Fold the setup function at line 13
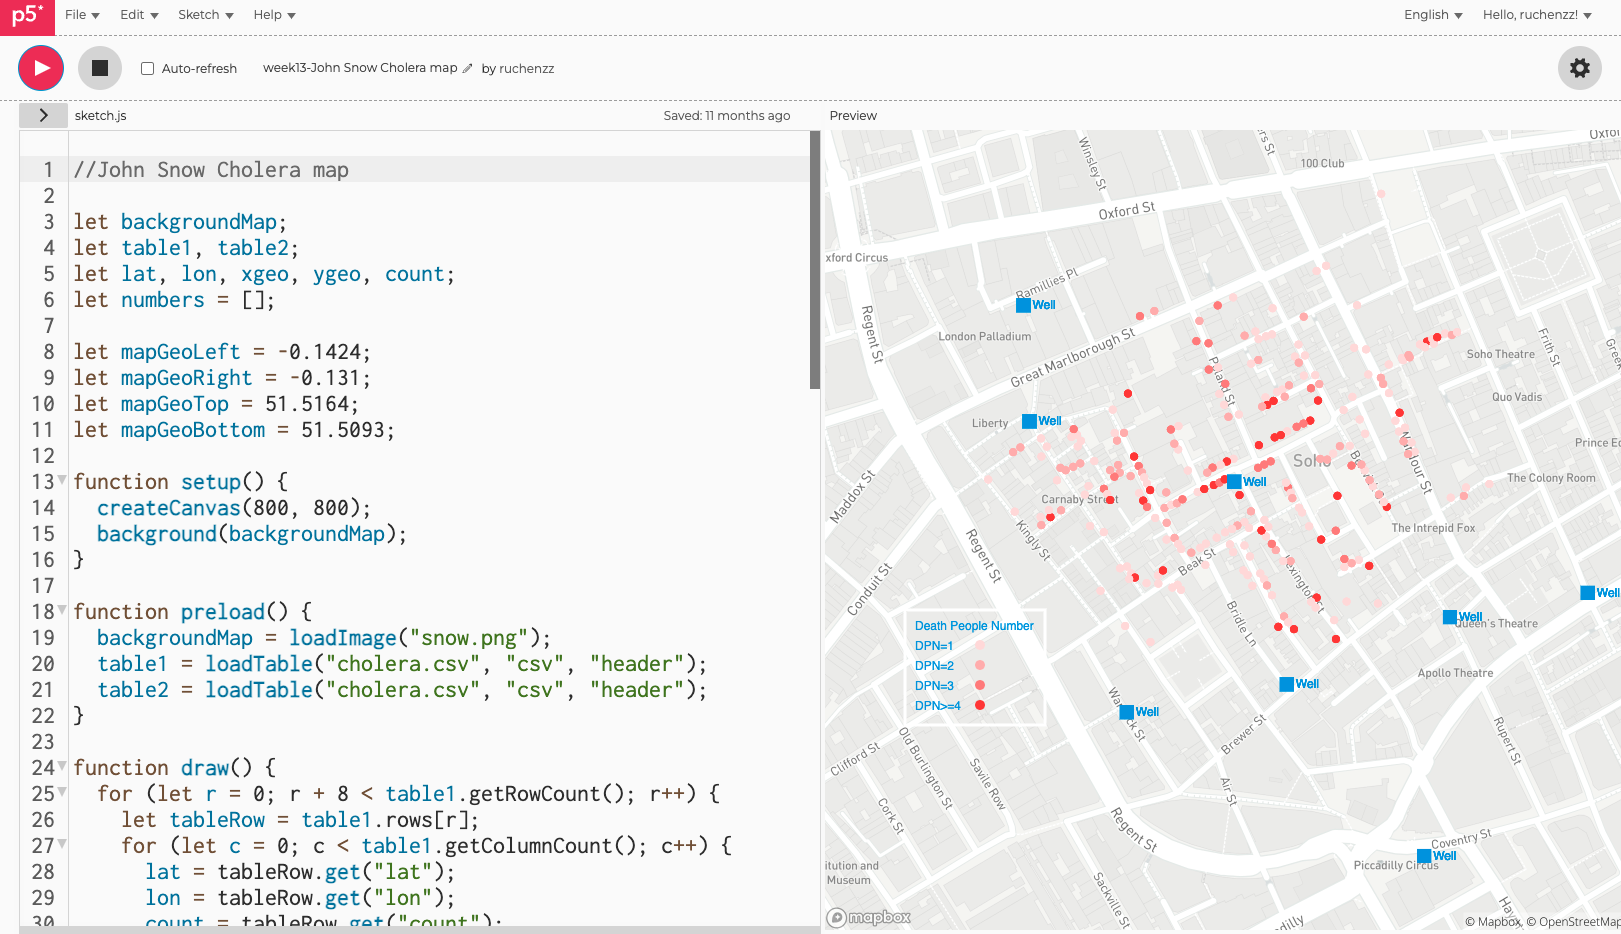The width and height of the screenshot is (1621, 934). click(62, 480)
